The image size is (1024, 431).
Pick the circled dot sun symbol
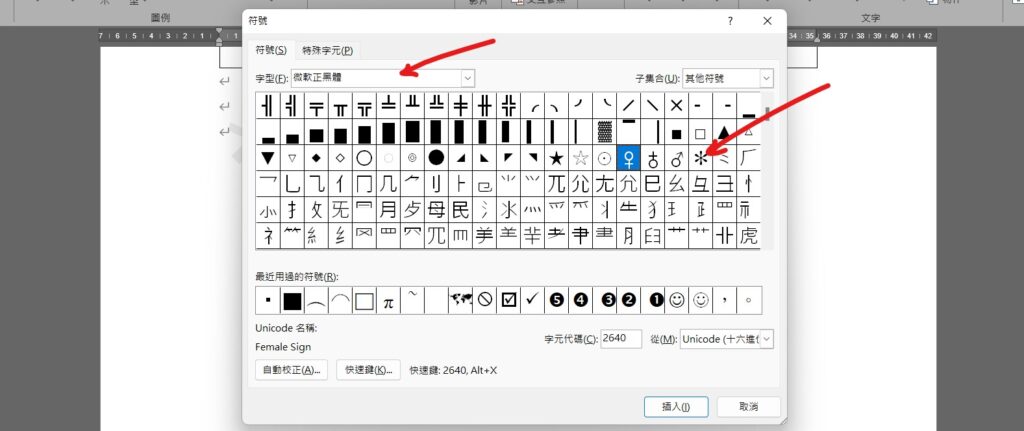tap(605, 158)
